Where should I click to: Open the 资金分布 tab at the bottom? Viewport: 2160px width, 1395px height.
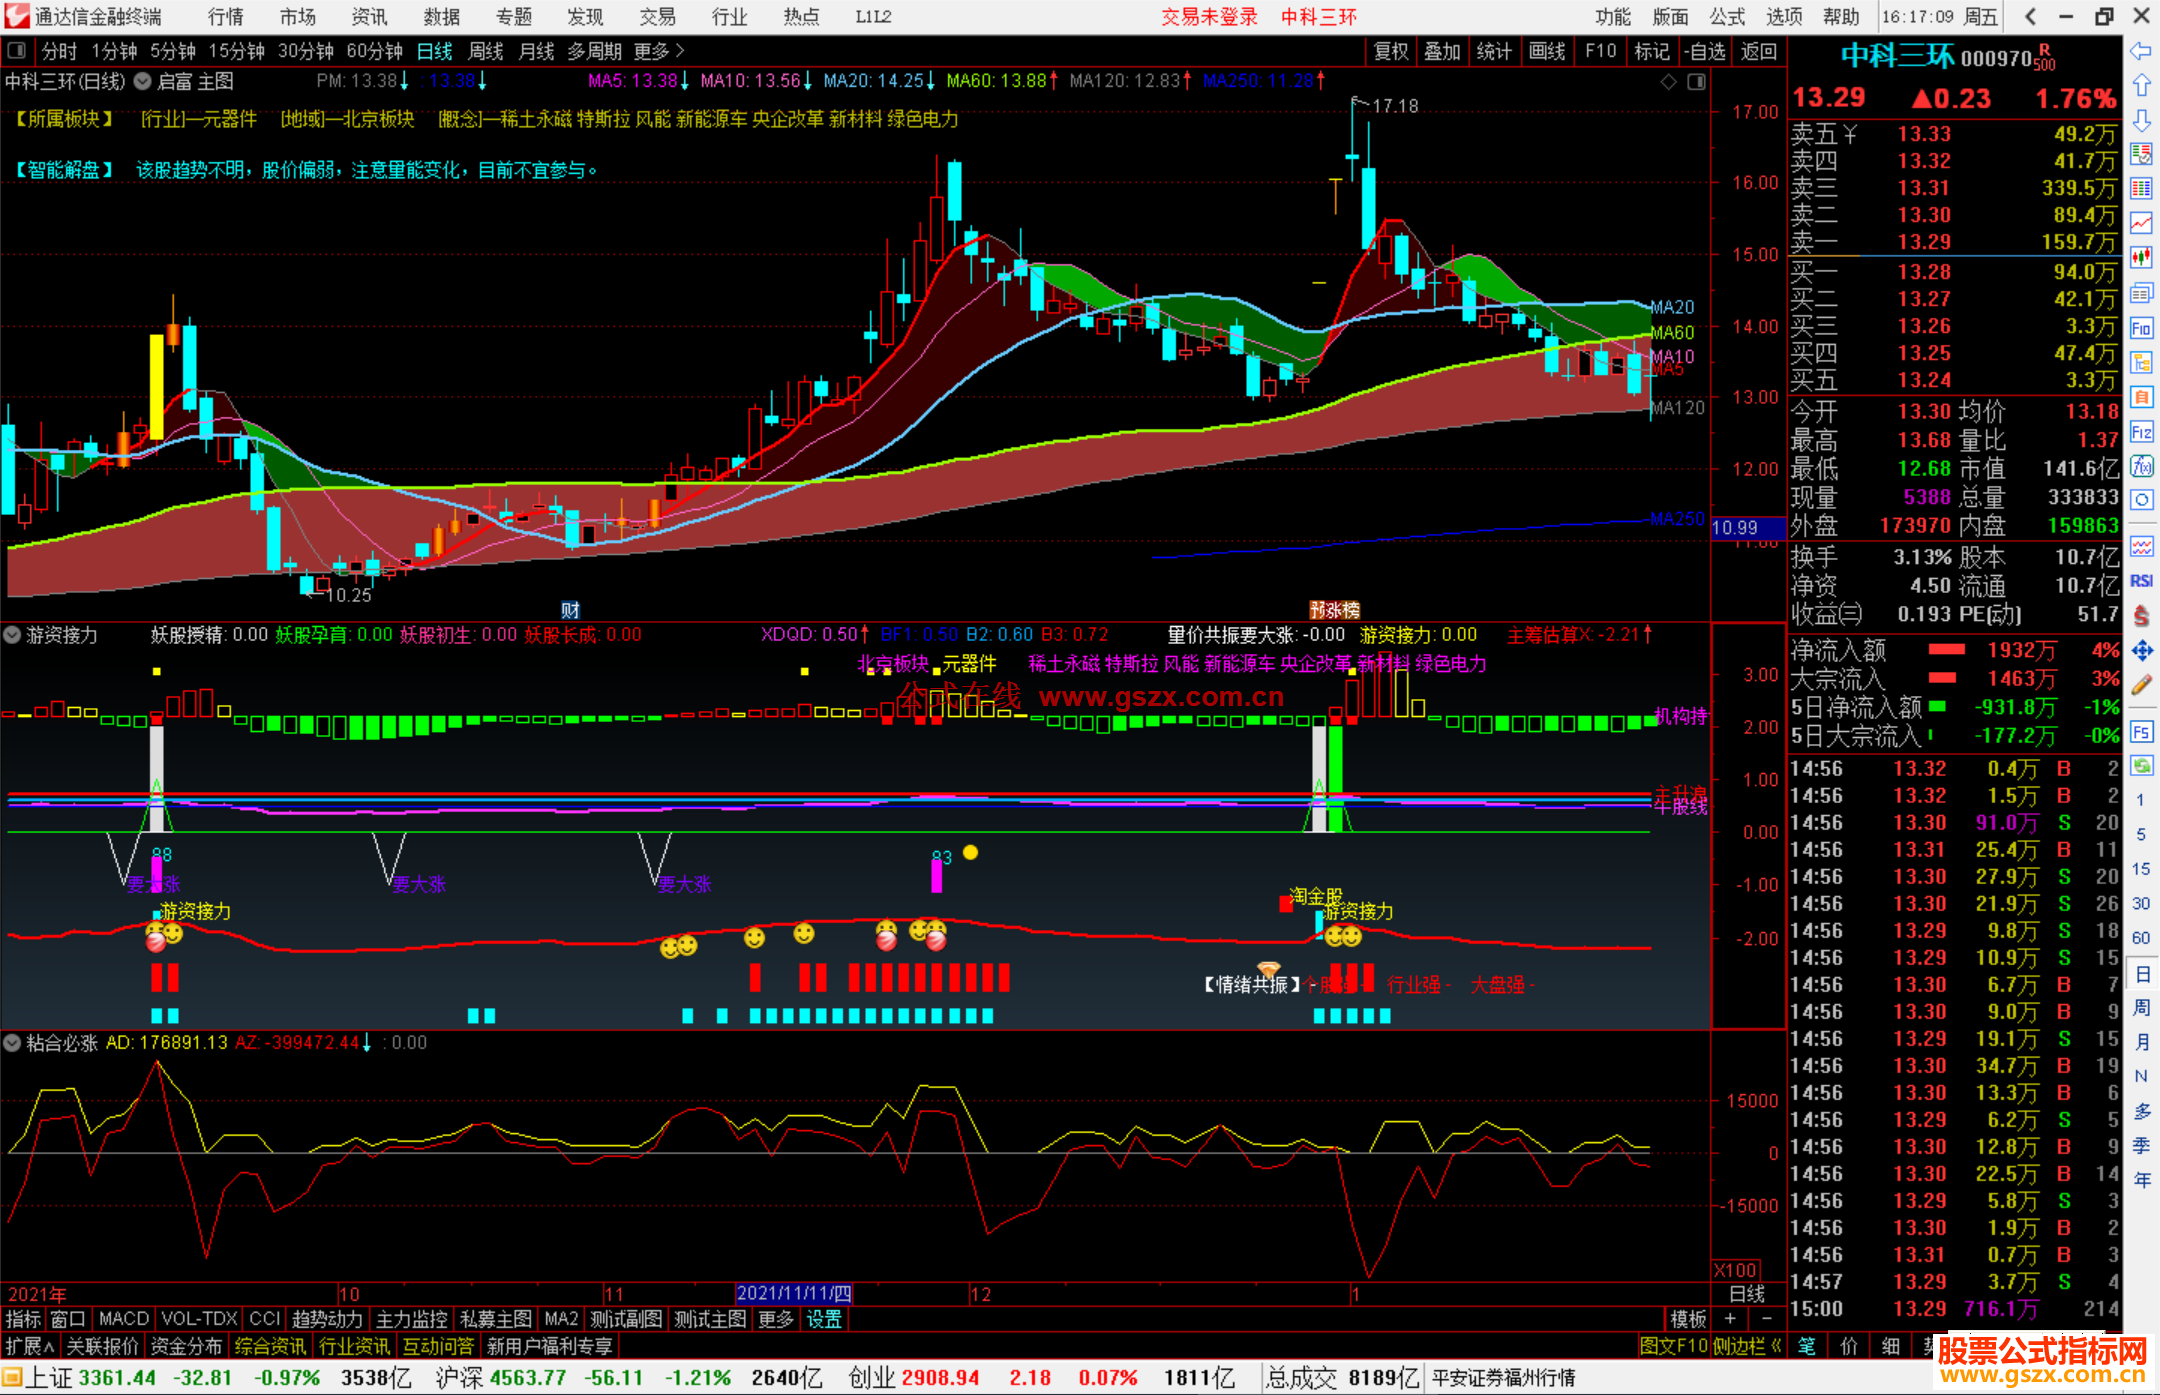pyautogui.click(x=187, y=1346)
